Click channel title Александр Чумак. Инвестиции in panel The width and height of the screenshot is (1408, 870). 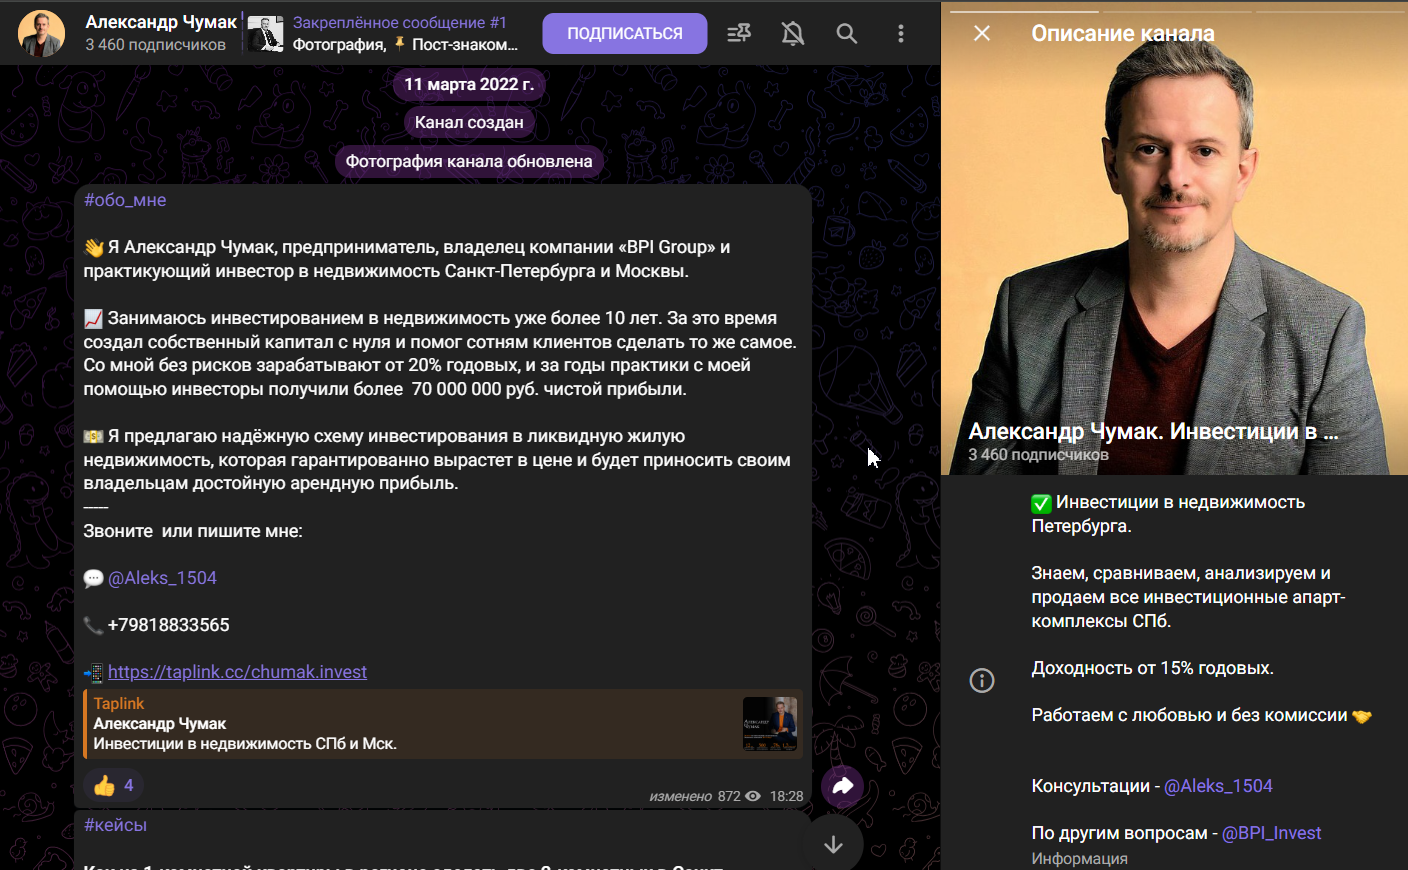pyautogui.click(x=1153, y=431)
